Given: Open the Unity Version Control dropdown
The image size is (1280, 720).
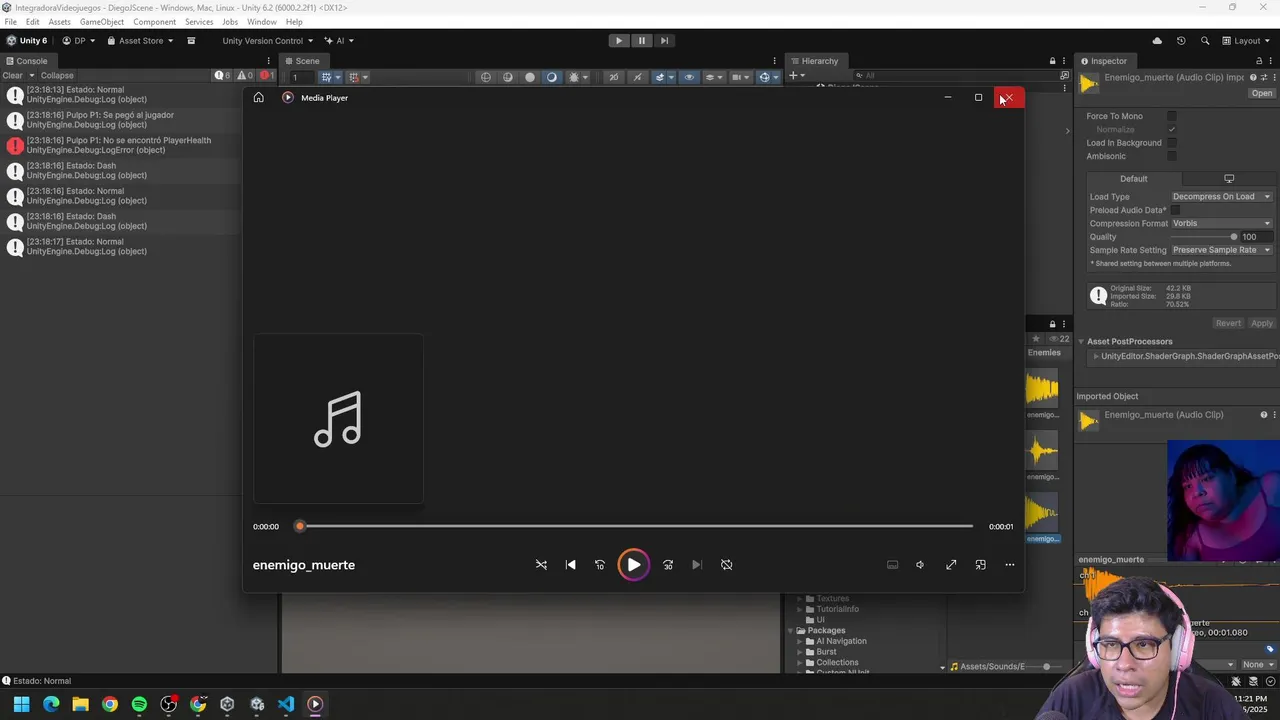Looking at the screenshot, I should (267, 41).
